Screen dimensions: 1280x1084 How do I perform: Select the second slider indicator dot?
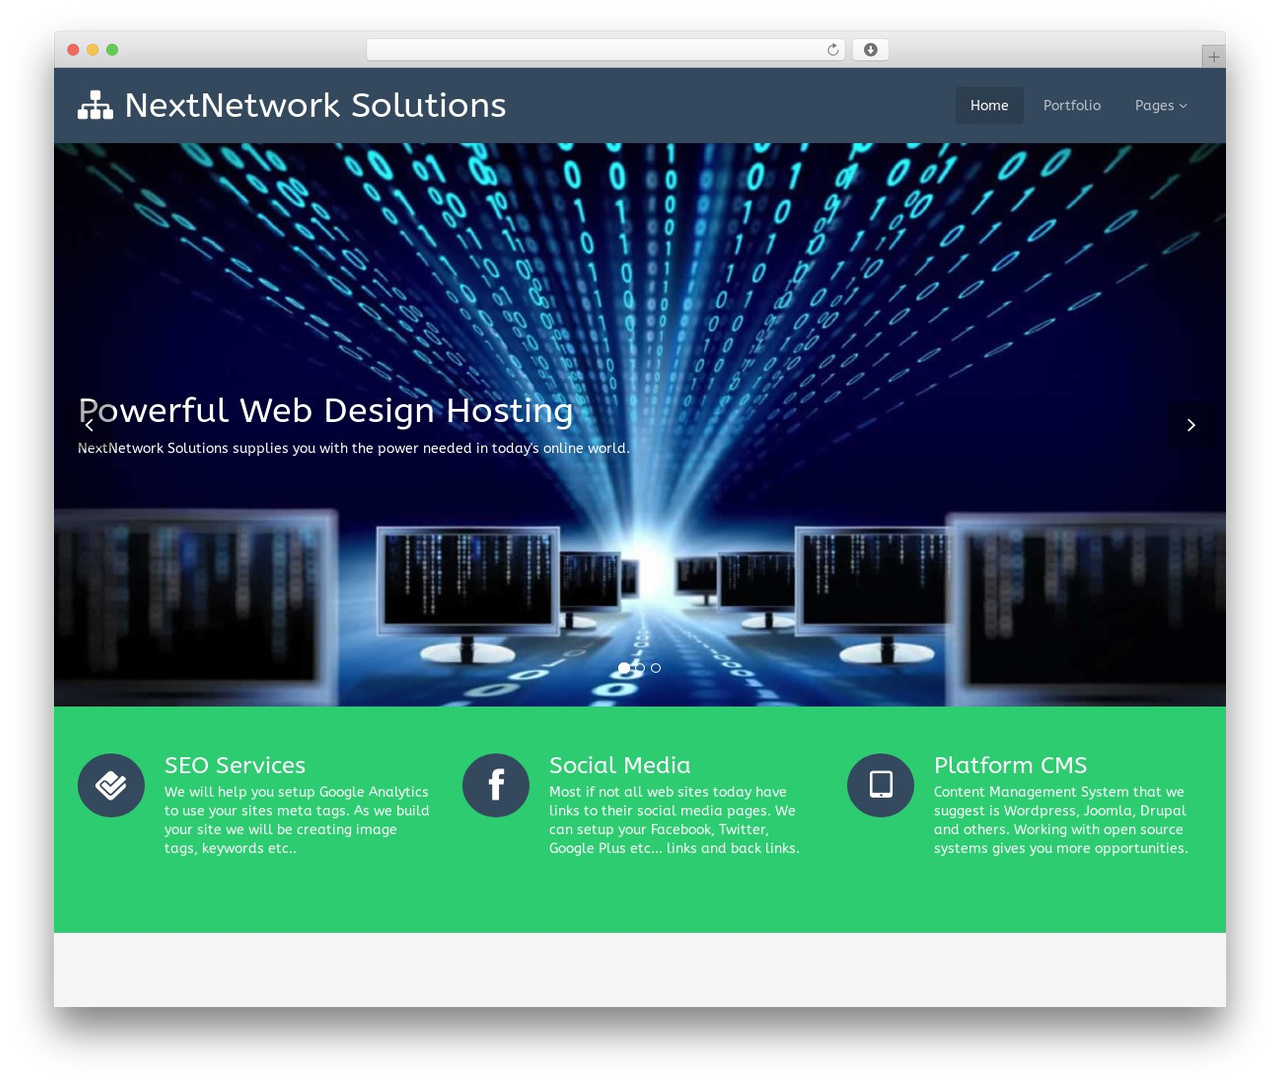click(x=640, y=668)
